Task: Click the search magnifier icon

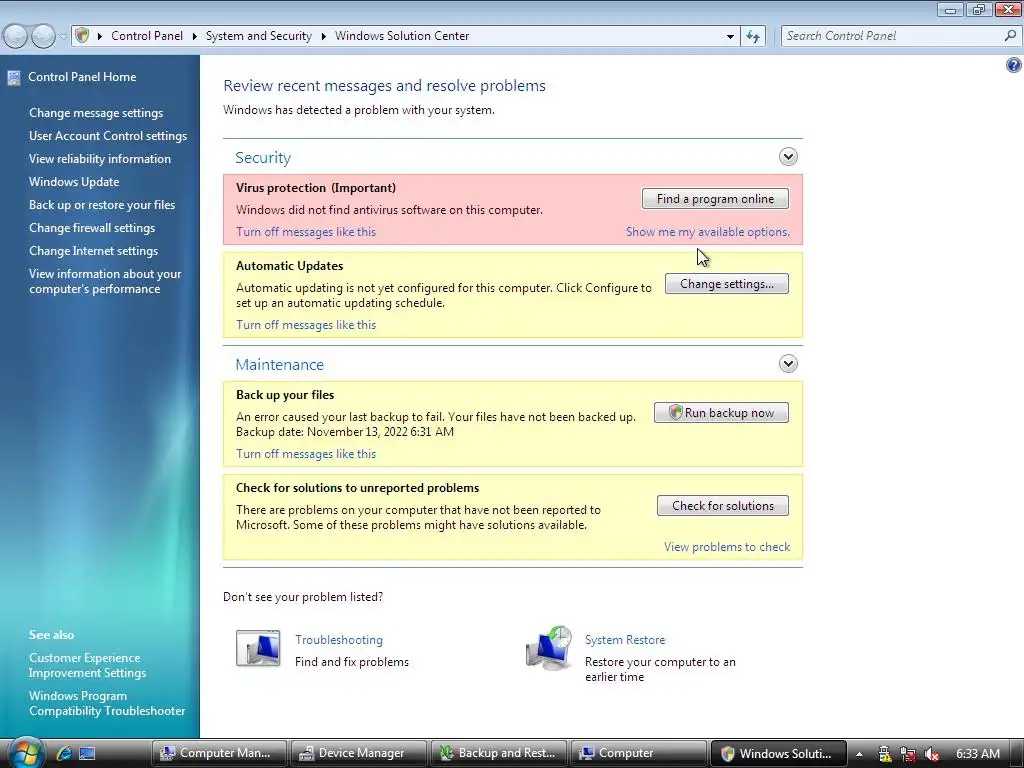Action: (x=1010, y=36)
